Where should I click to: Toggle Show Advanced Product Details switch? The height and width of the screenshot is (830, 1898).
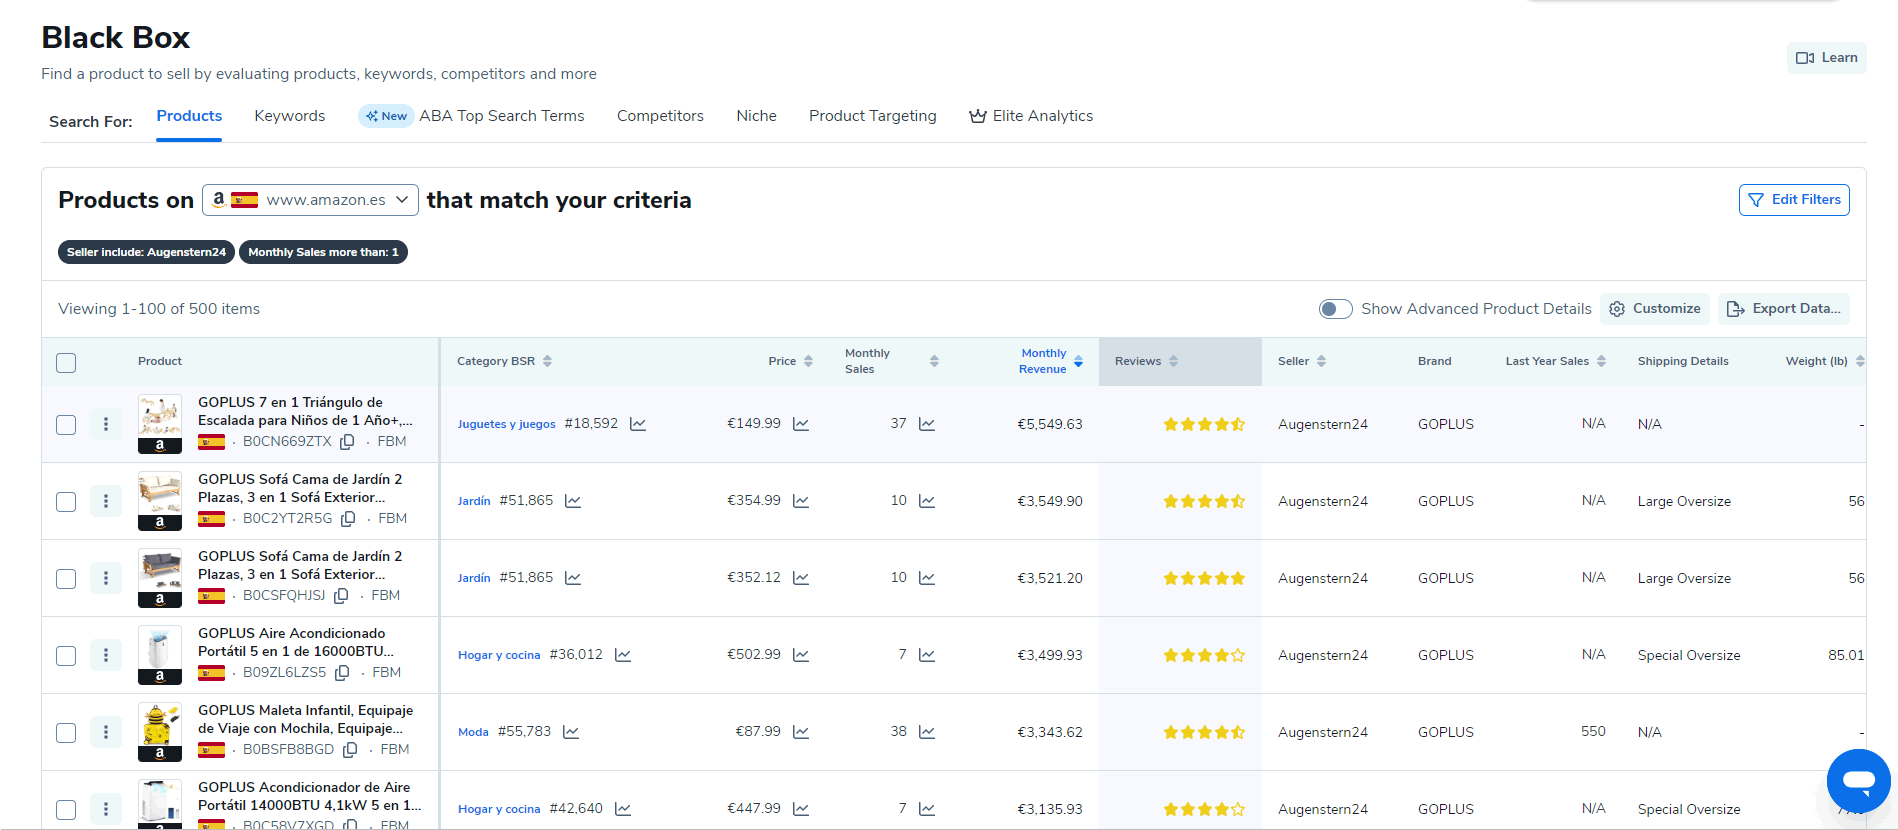1335,309
